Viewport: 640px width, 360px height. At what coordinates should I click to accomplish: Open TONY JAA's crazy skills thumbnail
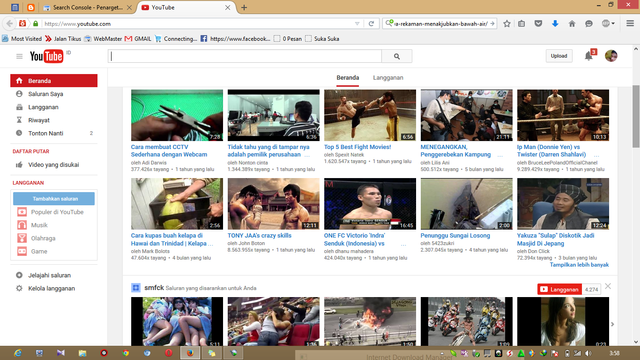point(273,204)
